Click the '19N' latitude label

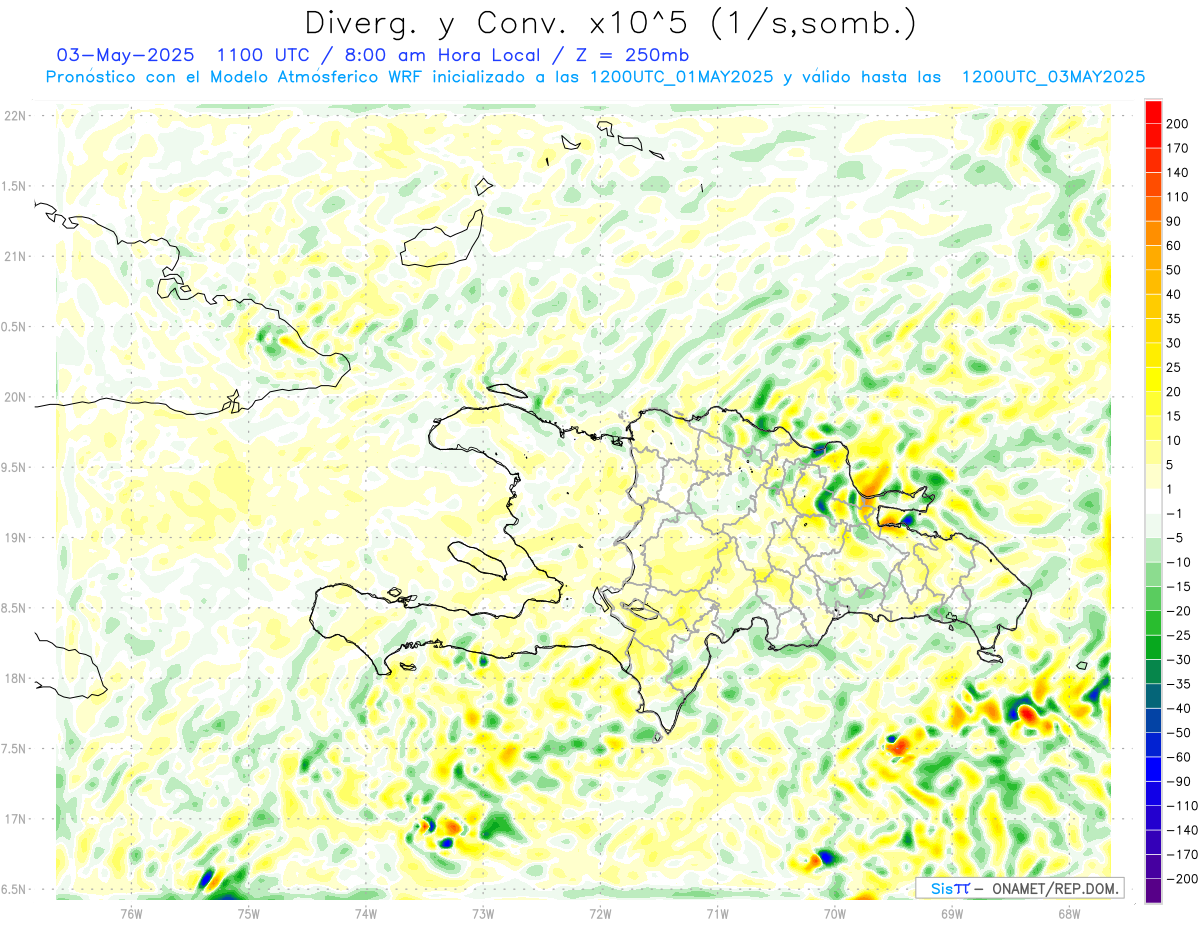(x=14, y=538)
